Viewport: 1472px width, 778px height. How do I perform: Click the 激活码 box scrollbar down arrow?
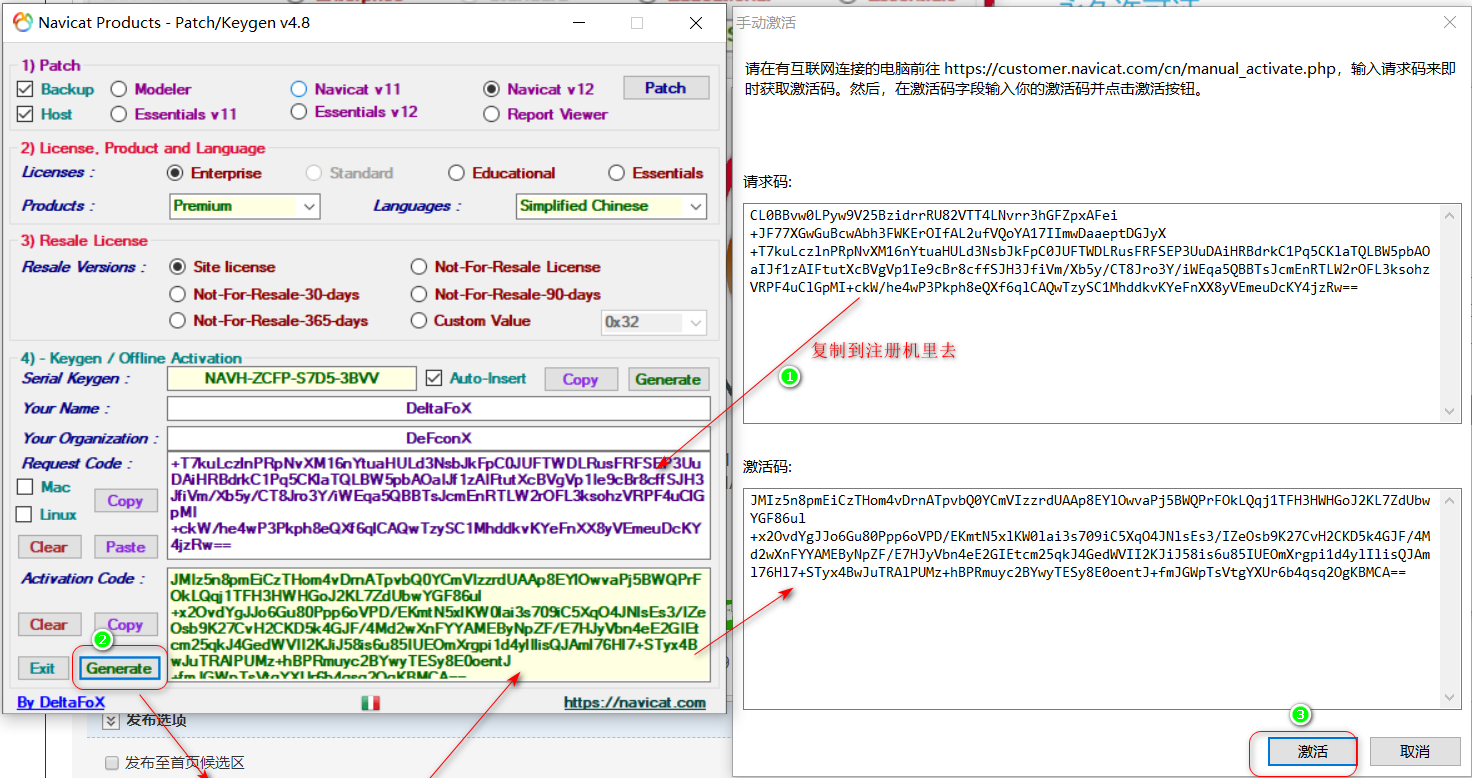click(x=1449, y=698)
